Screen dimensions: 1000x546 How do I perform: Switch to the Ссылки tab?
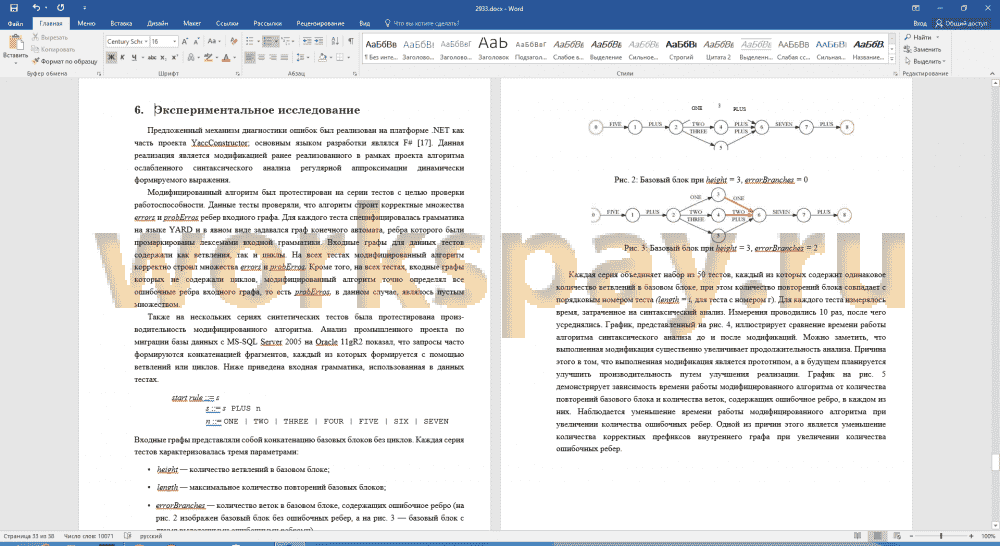[x=227, y=24]
